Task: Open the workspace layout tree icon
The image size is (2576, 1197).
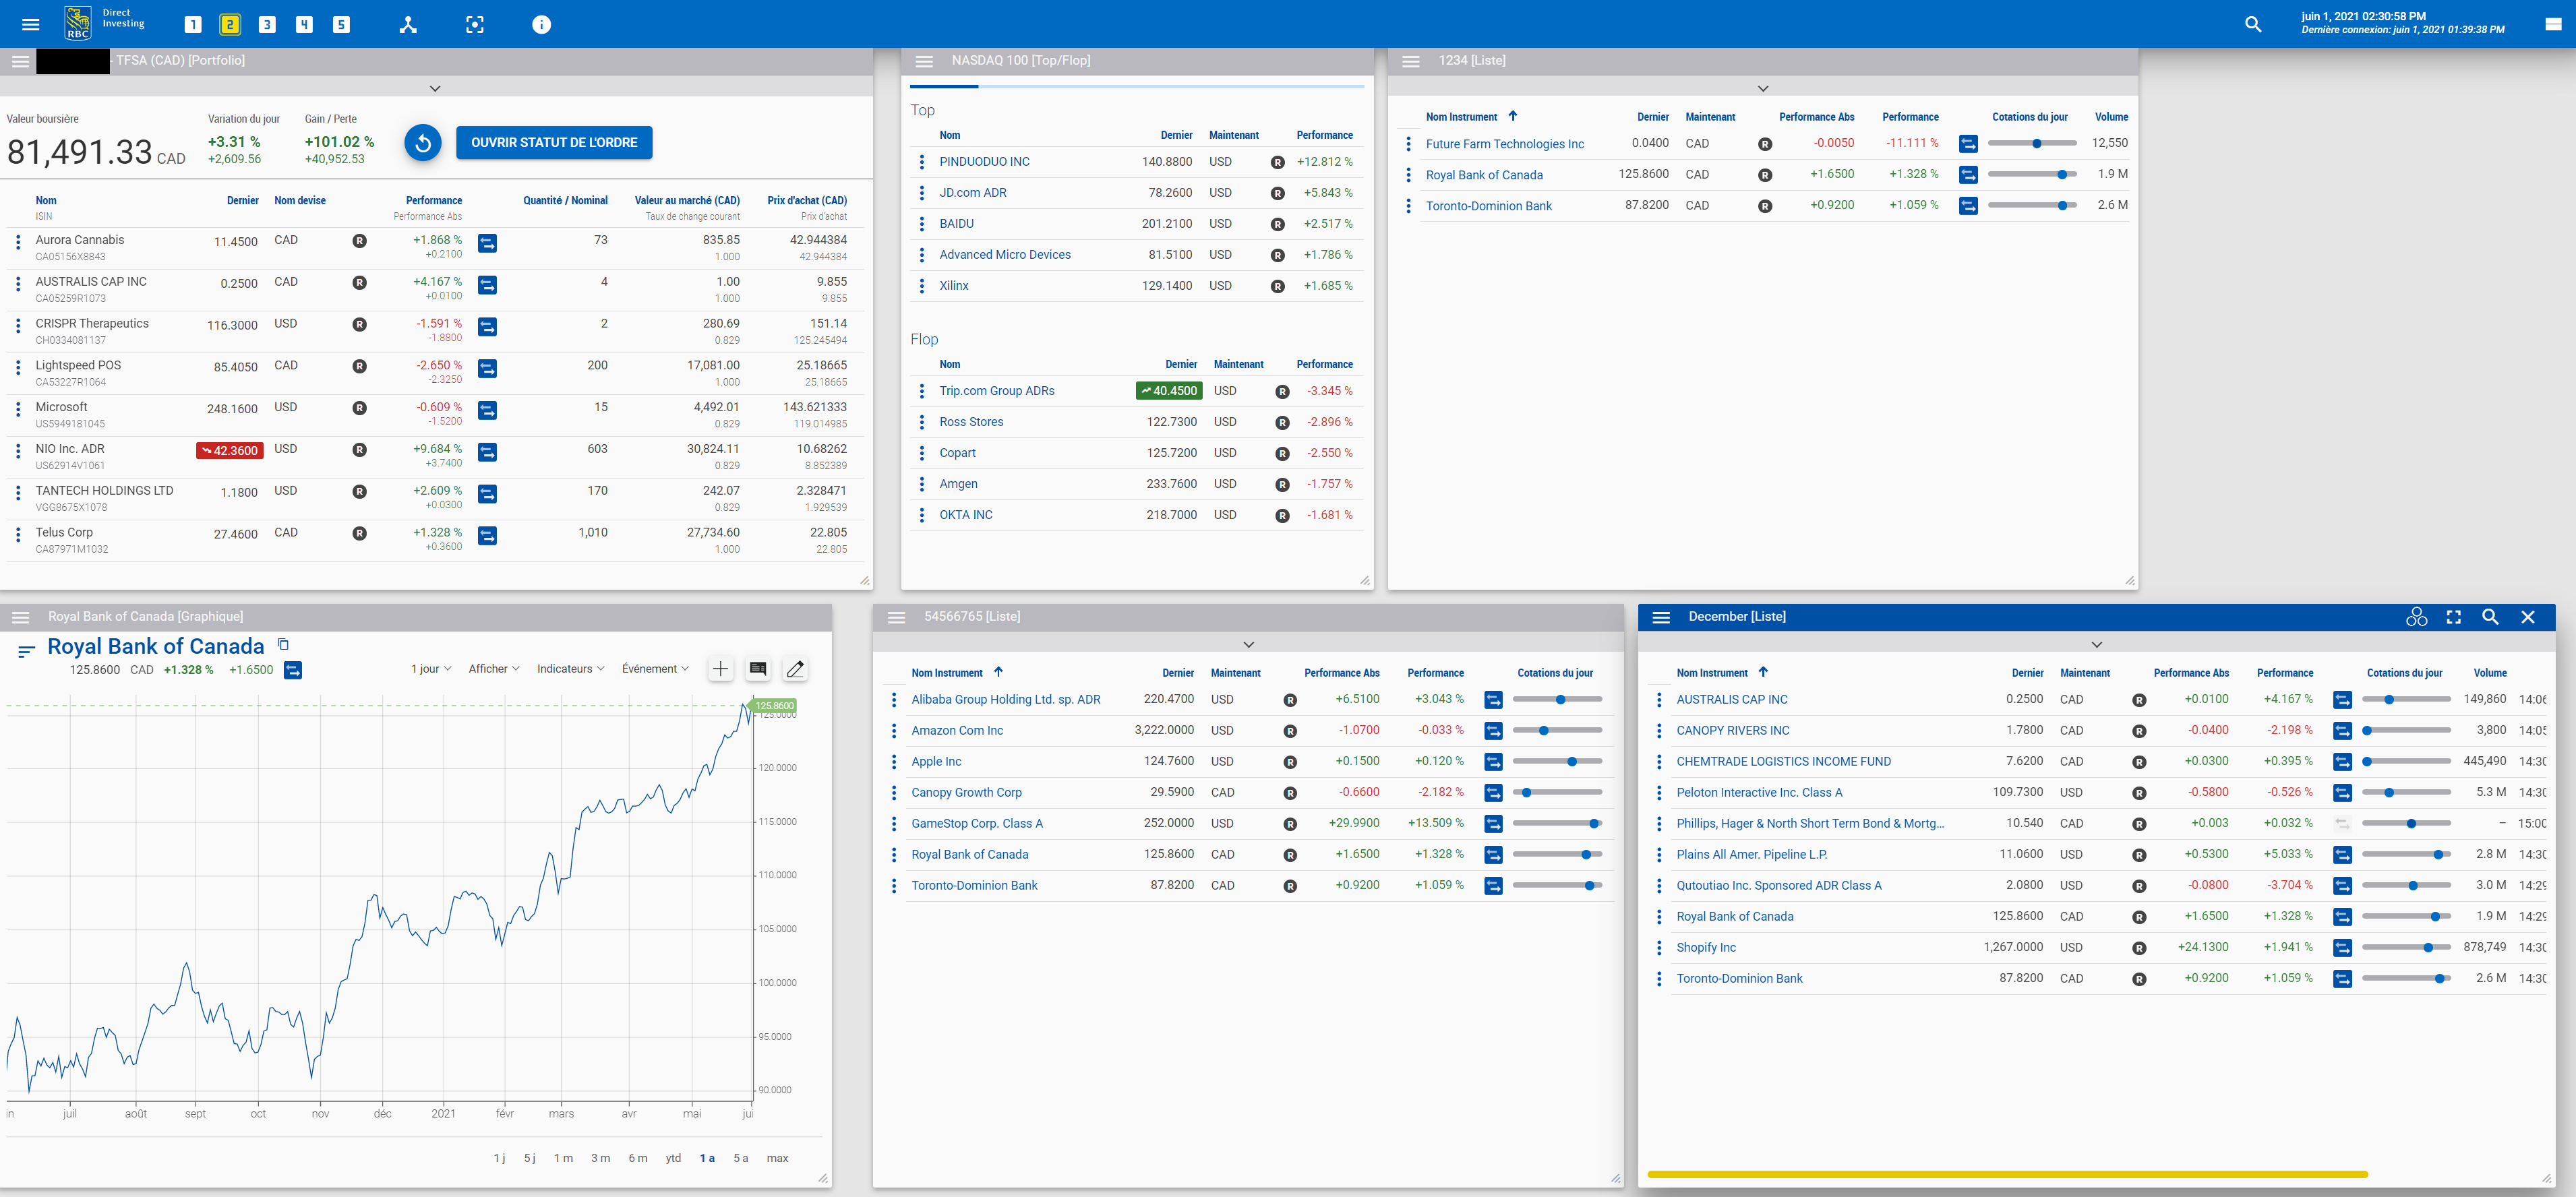Action: click(x=408, y=24)
